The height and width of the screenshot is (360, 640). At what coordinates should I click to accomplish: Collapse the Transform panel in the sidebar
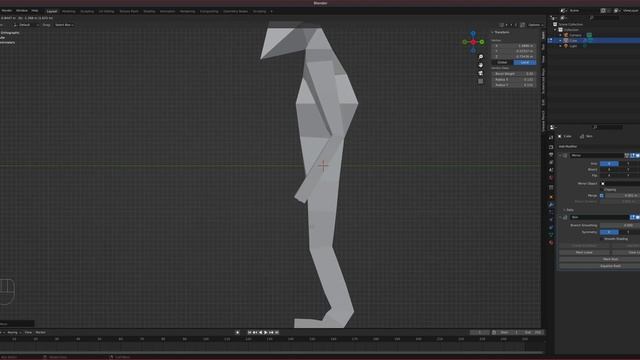[x=493, y=32]
